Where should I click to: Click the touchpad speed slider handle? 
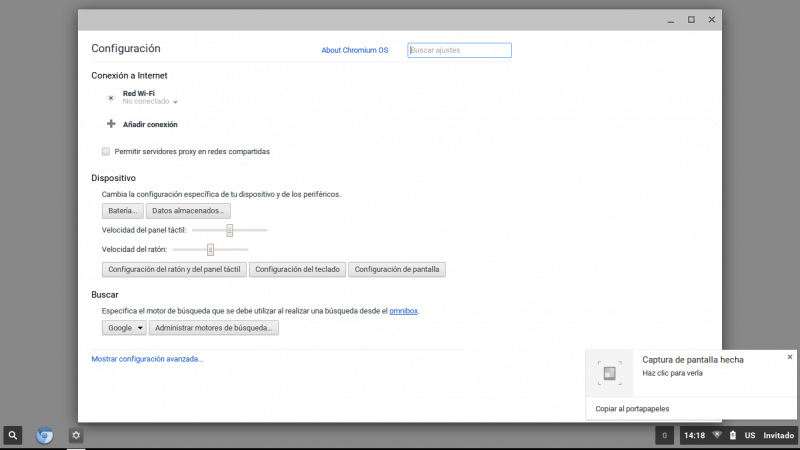[230, 230]
